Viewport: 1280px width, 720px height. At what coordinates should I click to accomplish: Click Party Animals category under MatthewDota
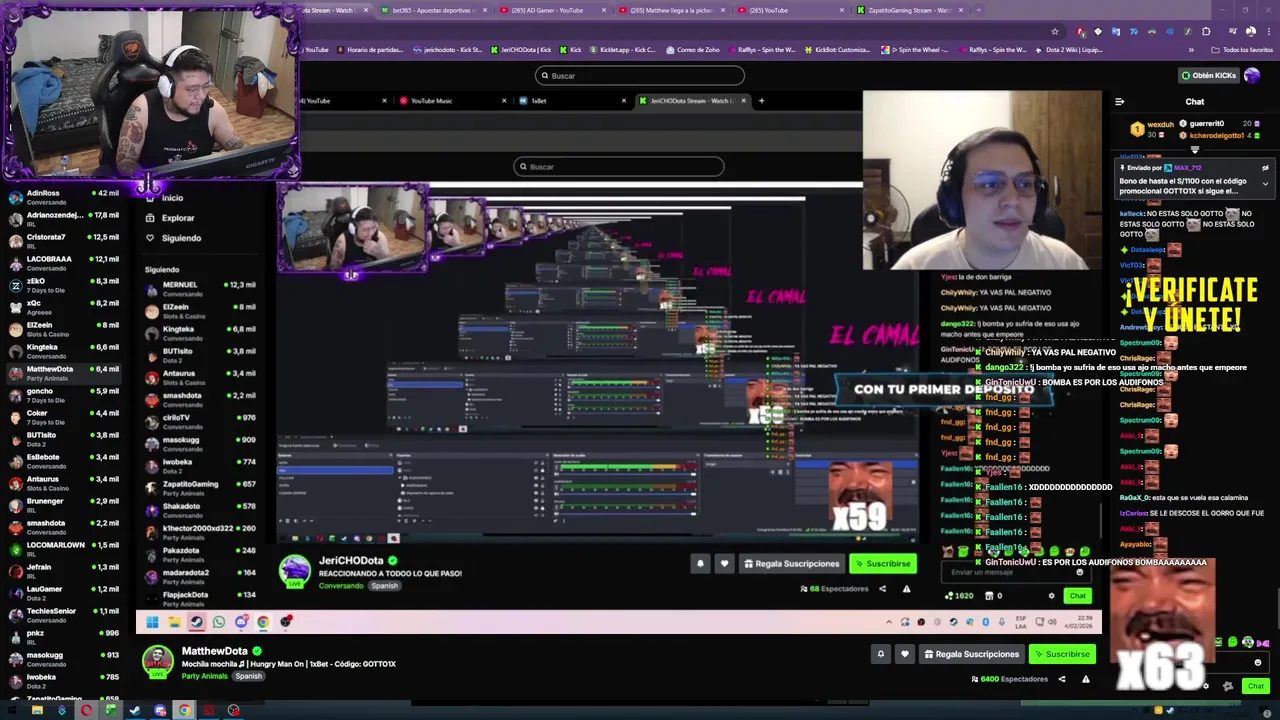coord(204,676)
